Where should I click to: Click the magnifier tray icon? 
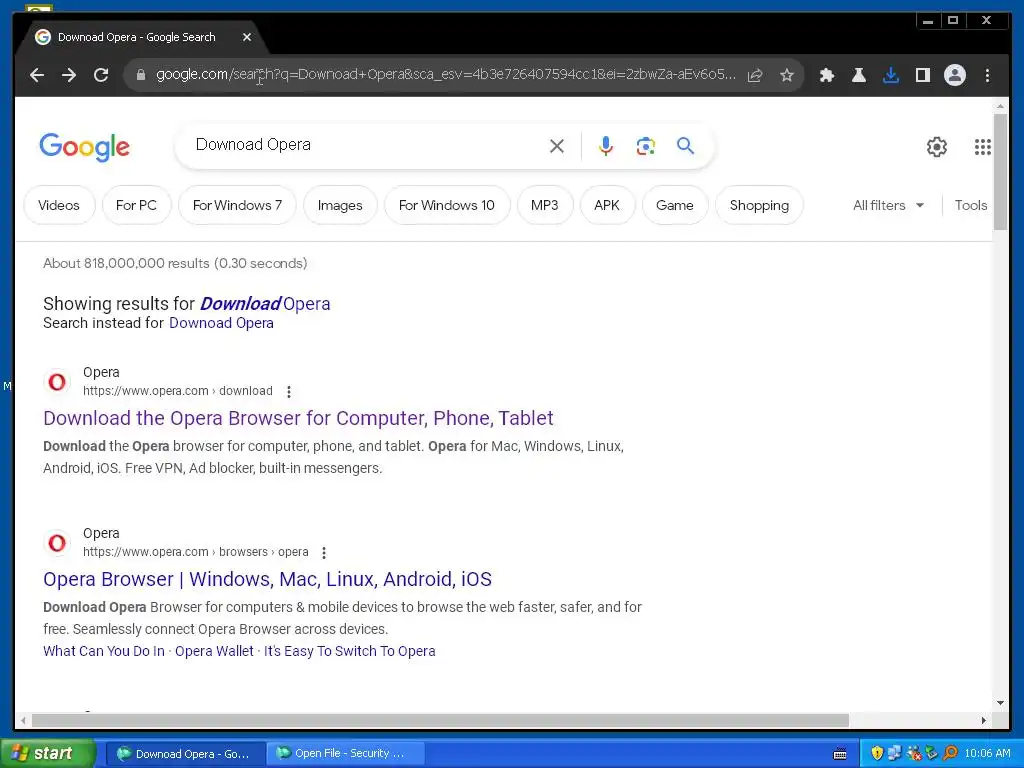click(x=951, y=754)
